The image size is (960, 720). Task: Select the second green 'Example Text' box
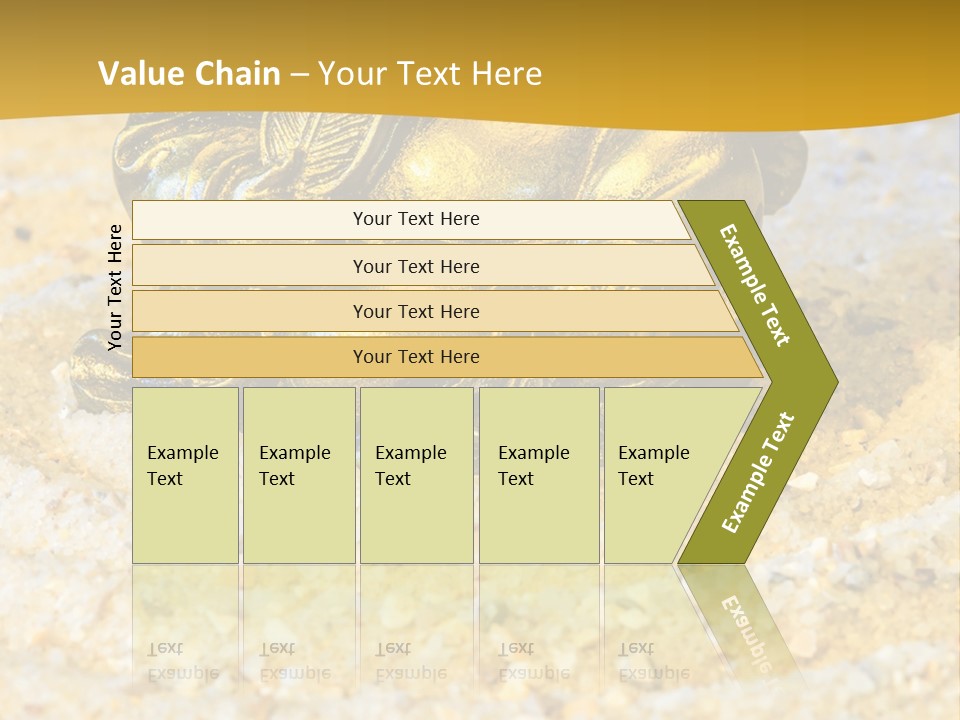coord(299,475)
